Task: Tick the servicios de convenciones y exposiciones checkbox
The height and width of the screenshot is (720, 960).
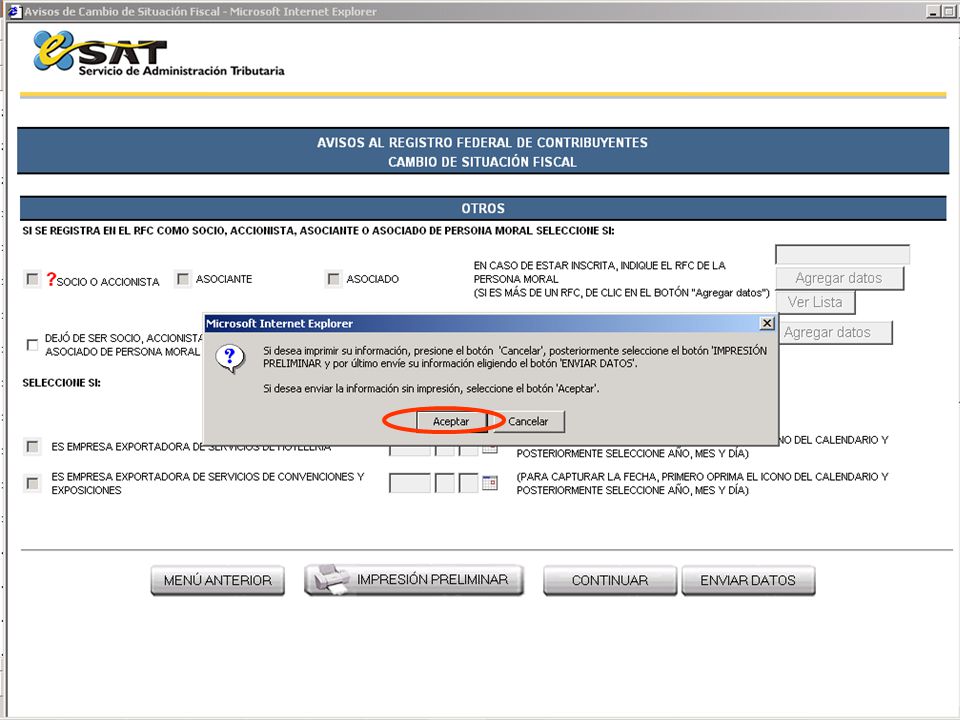Action: click(32, 483)
